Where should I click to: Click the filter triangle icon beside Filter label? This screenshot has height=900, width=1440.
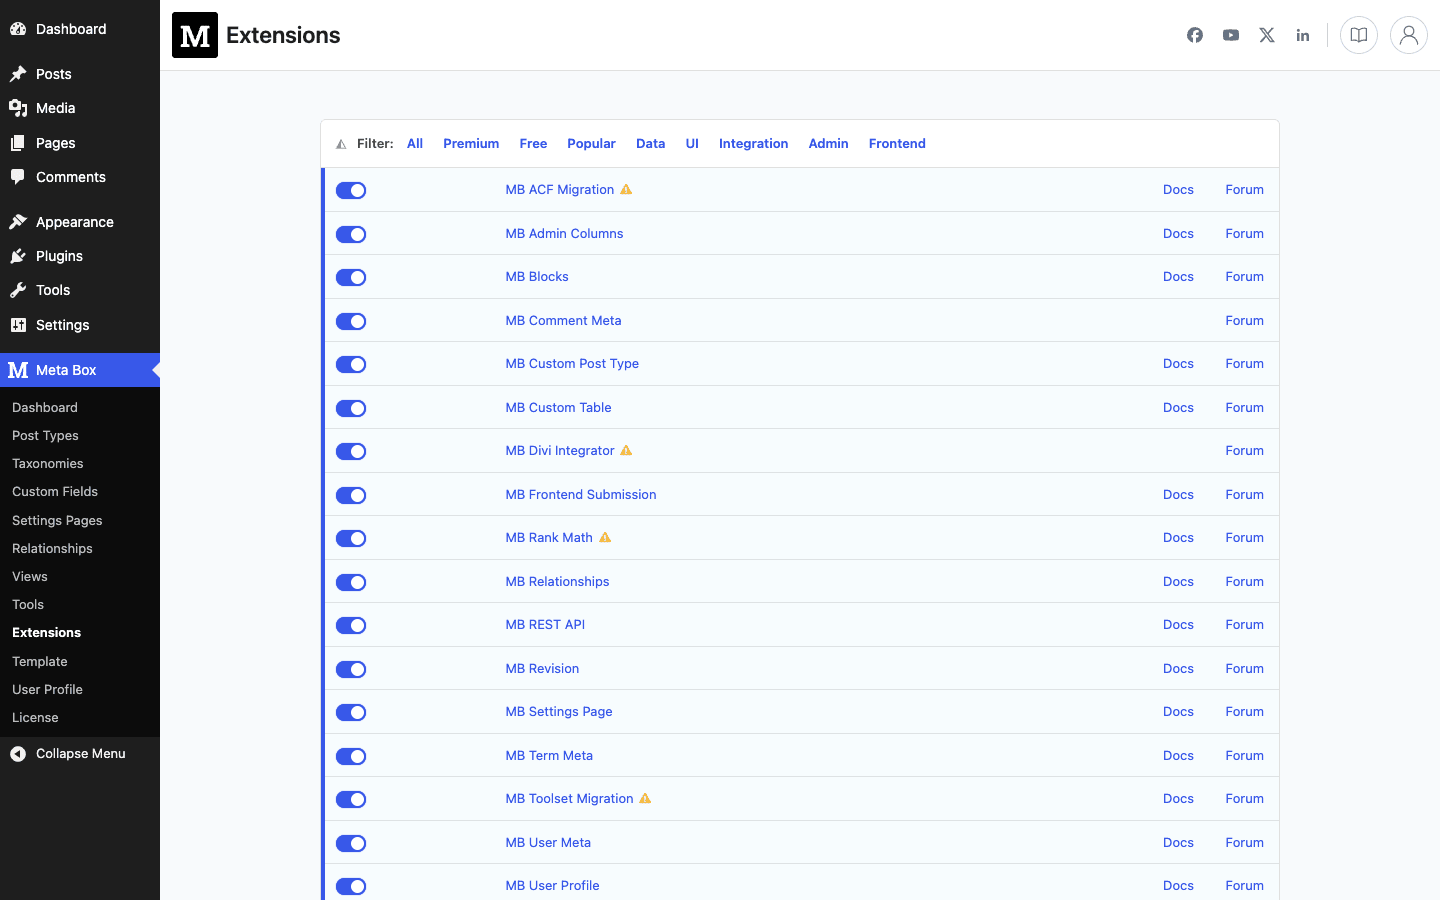[341, 144]
